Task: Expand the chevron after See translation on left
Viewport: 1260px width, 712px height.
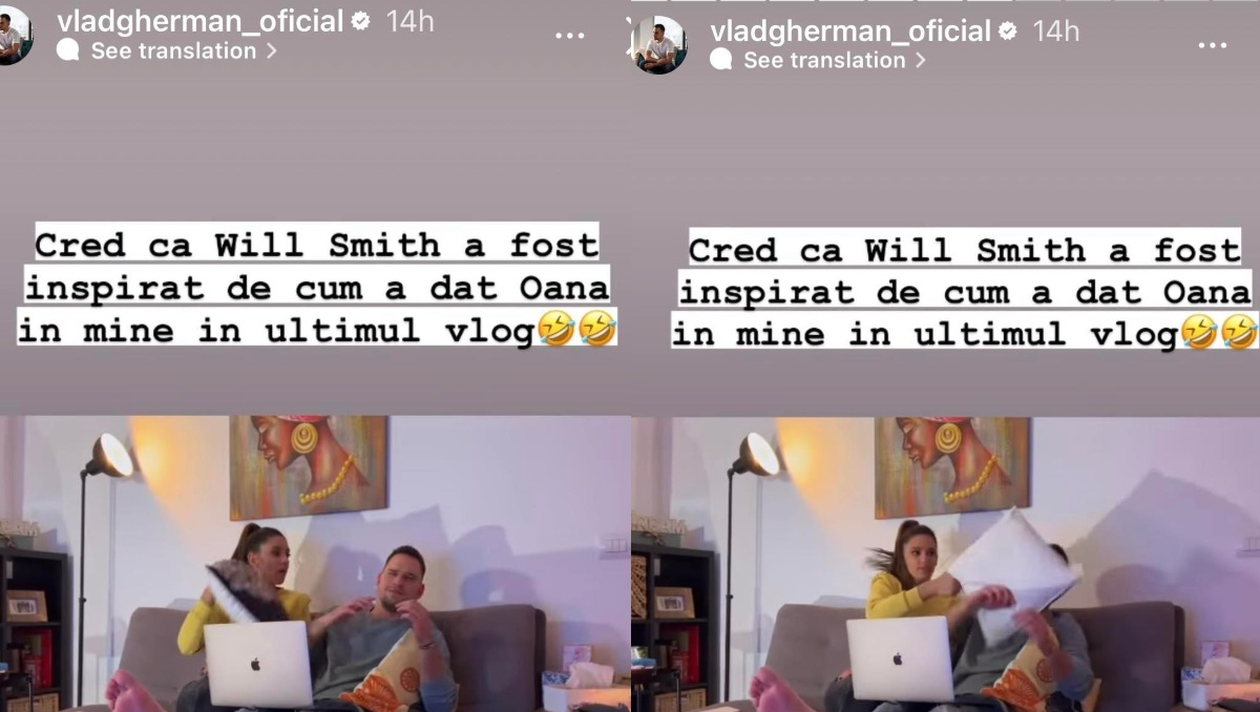Action: click(x=271, y=51)
